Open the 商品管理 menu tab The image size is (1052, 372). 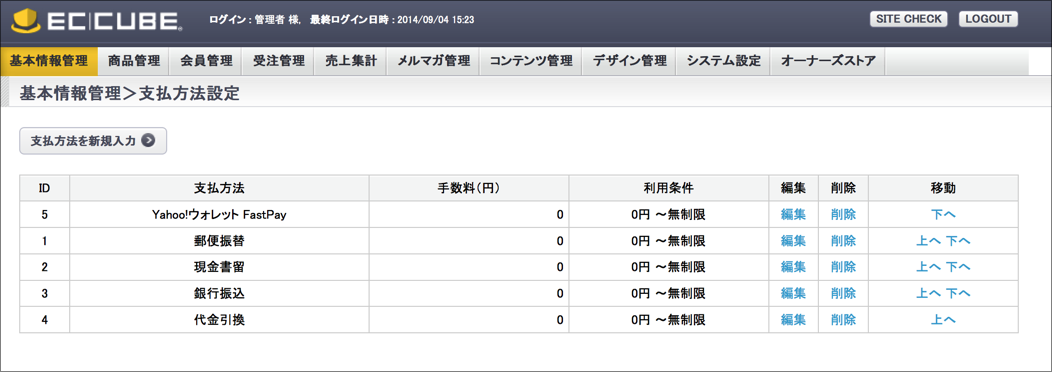pyautogui.click(x=134, y=61)
